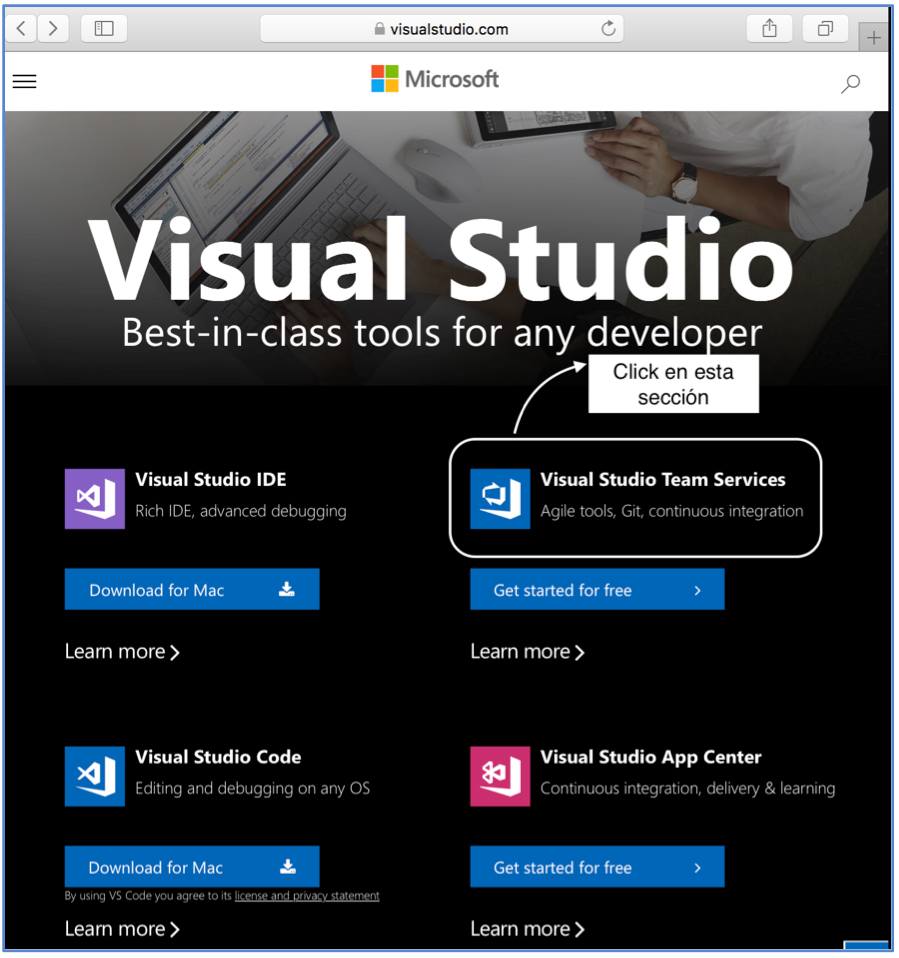Open the Safari share menu
The height and width of the screenshot is (958, 899).
(x=769, y=28)
